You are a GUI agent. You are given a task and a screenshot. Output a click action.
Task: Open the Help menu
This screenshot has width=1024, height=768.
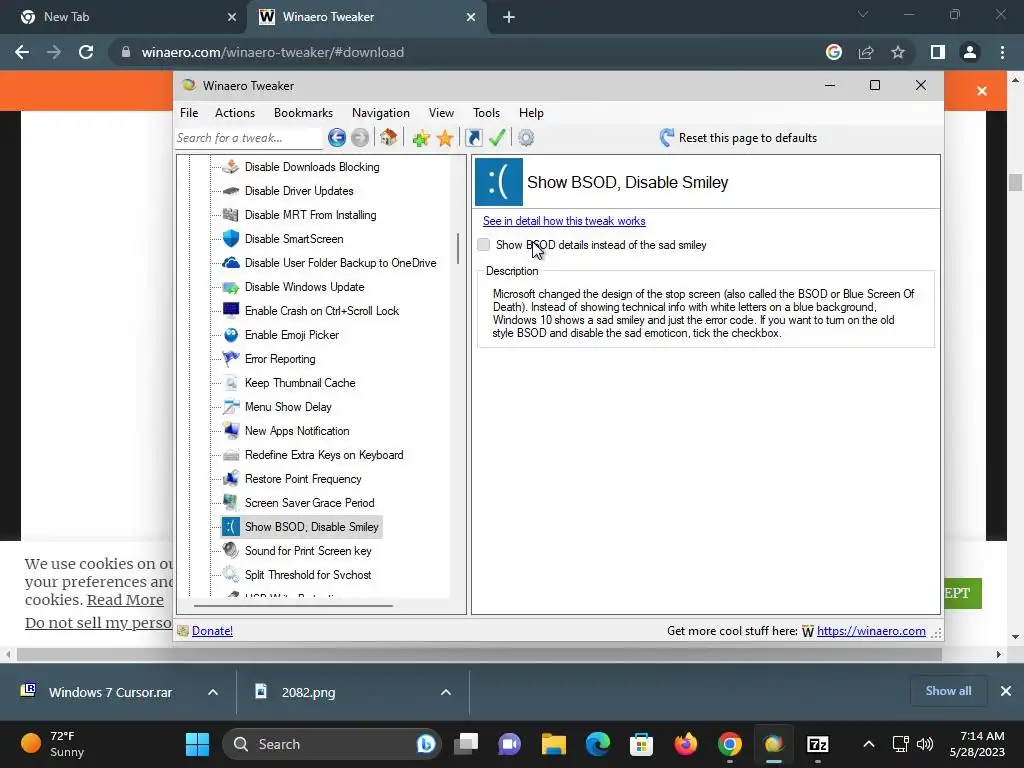pyautogui.click(x=531, y=113)
